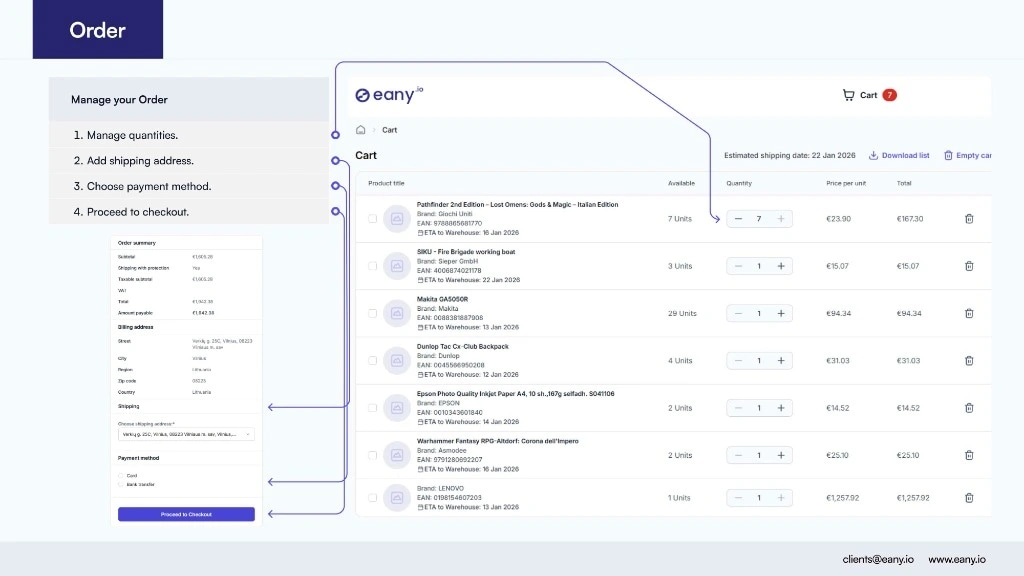Viewport: 1024px width, 576px height.
Task: Open the Cart icon in header
Action: [x=848, y=95]
